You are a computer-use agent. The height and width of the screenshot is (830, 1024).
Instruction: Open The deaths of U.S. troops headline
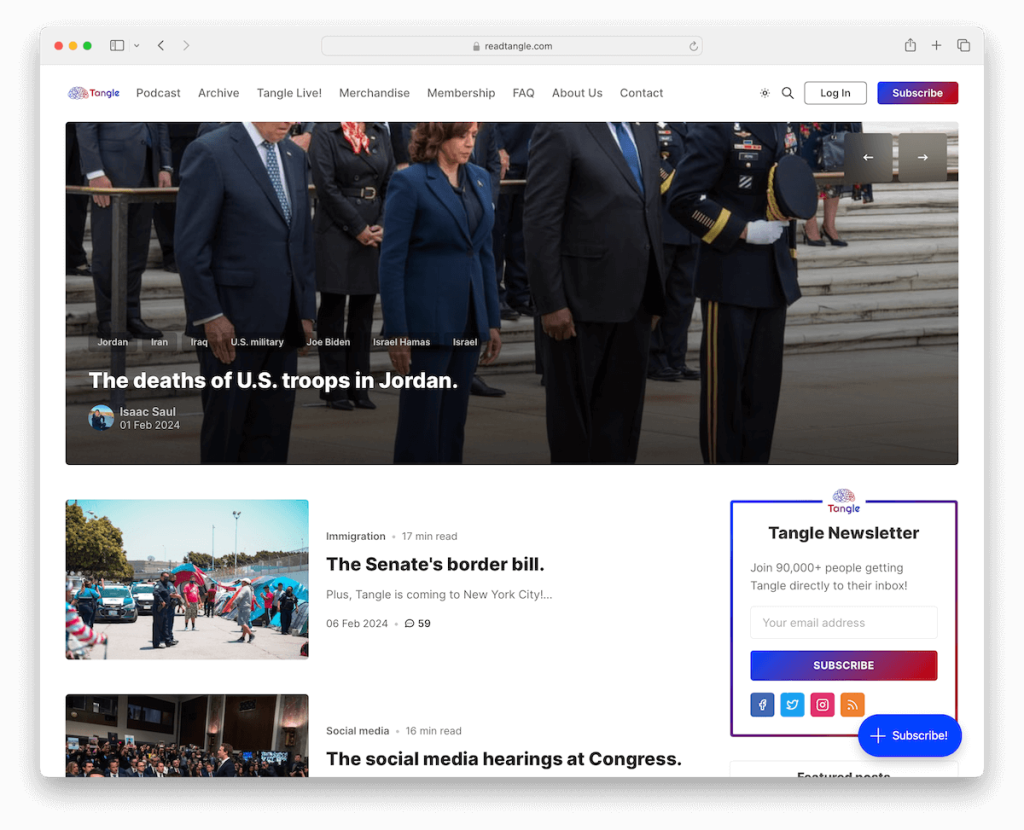click(x=273, y=380)
